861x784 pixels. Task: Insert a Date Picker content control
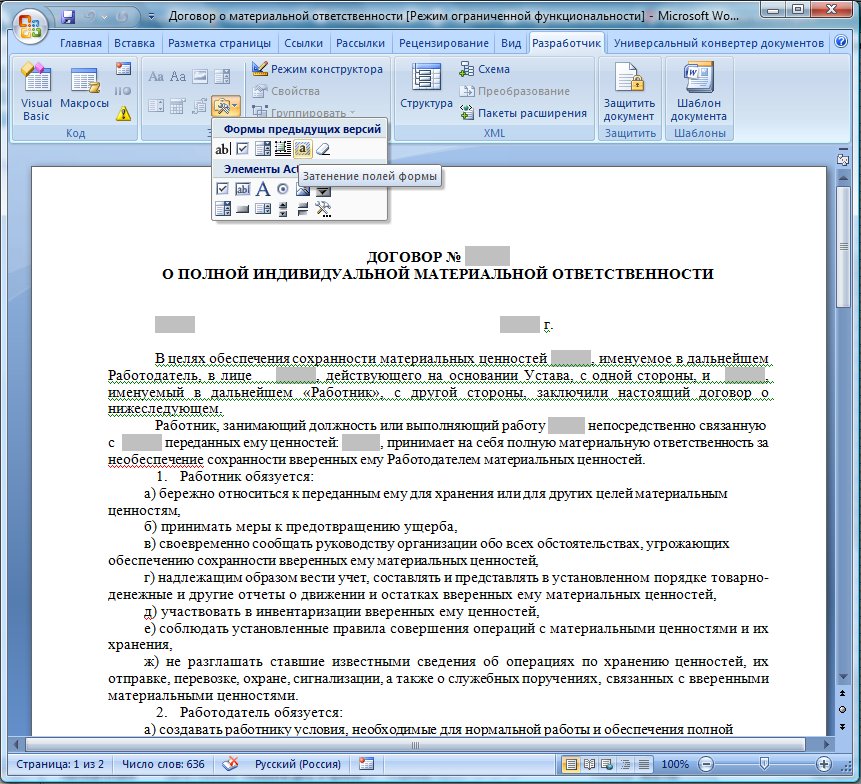point(178,105)
